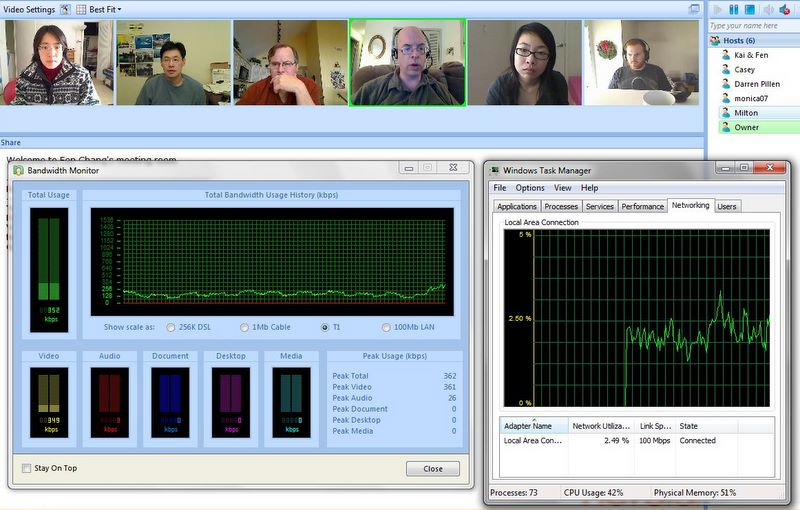Screen dimensions: 800x510
Task: Sort by Link Speed column header
Action: coord(655,426)
